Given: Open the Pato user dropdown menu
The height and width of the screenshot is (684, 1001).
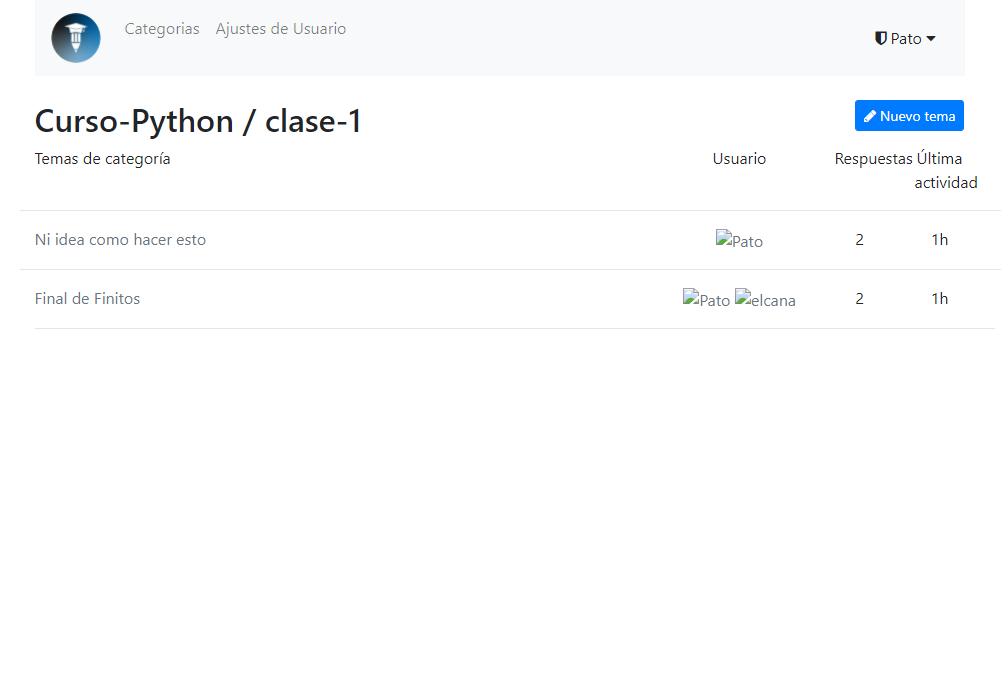Looking at the screenshot, I should click(x=905, y=39).
